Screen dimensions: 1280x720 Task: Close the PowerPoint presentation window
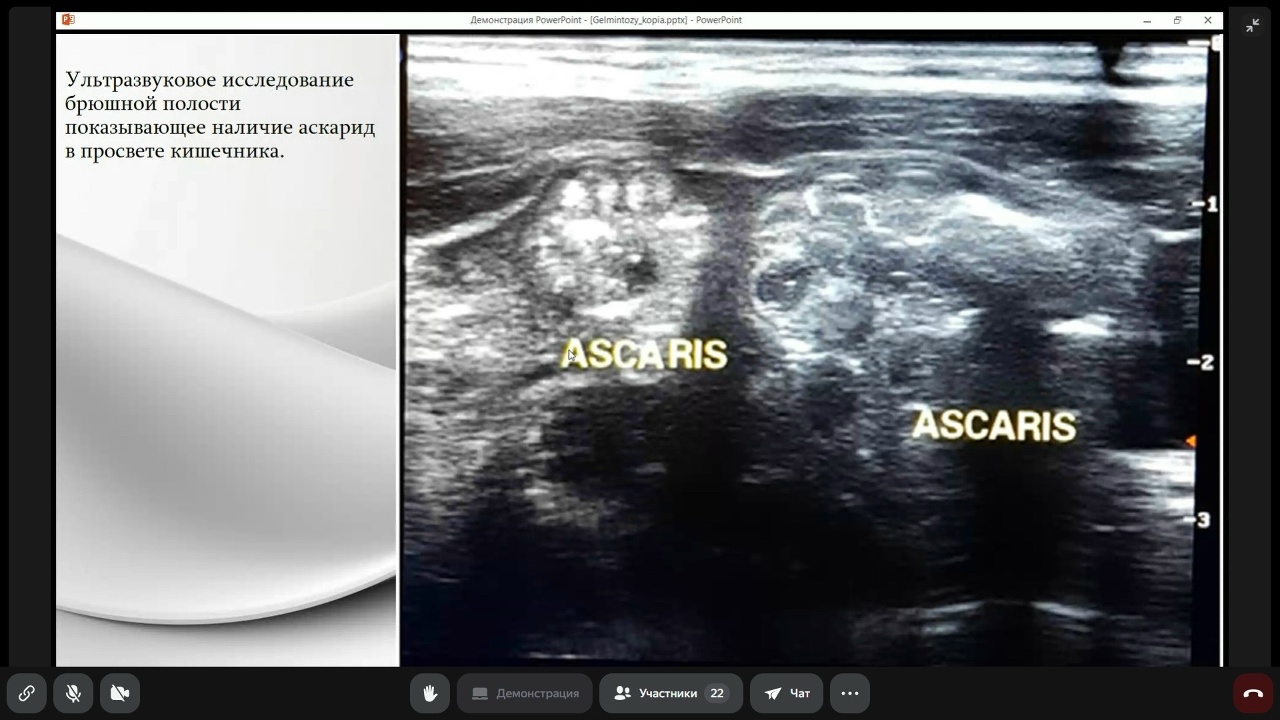[1208, 20]
